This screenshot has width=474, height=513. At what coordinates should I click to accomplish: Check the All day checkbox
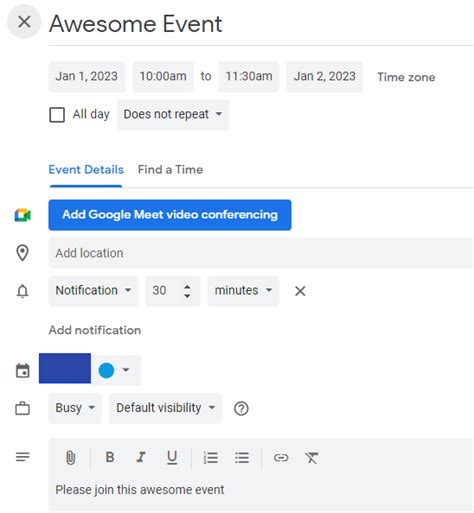point(57,115)
